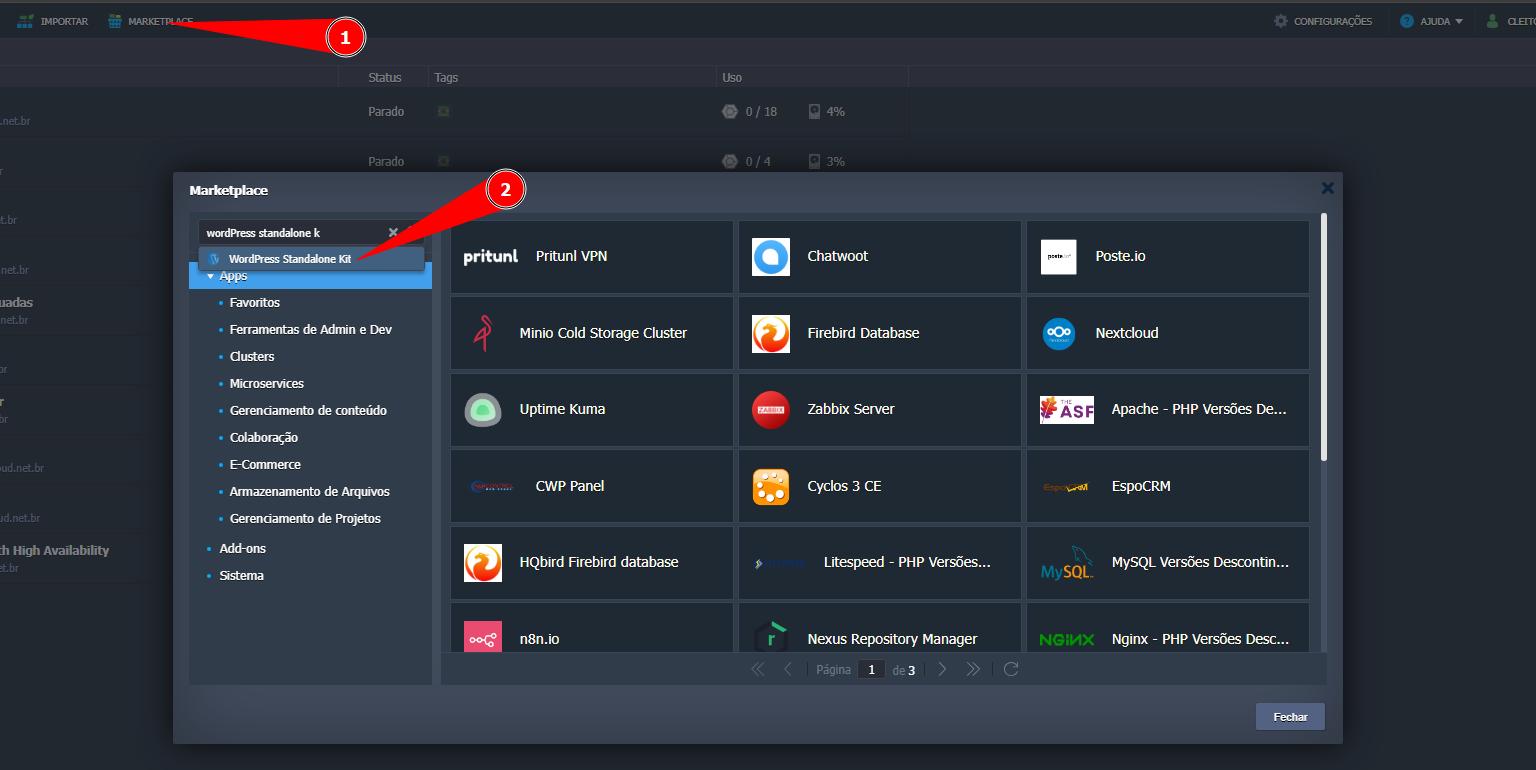Open the Zabbix Server red icon
Screen dimensions: 1536x770
pyautogui.click(x=770, y=410)
